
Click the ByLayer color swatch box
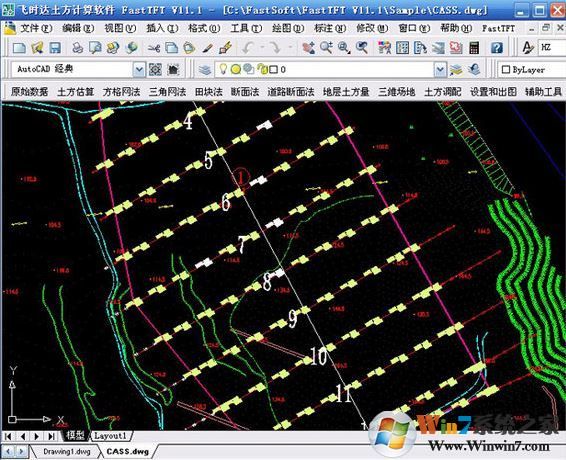coord(506,70)
